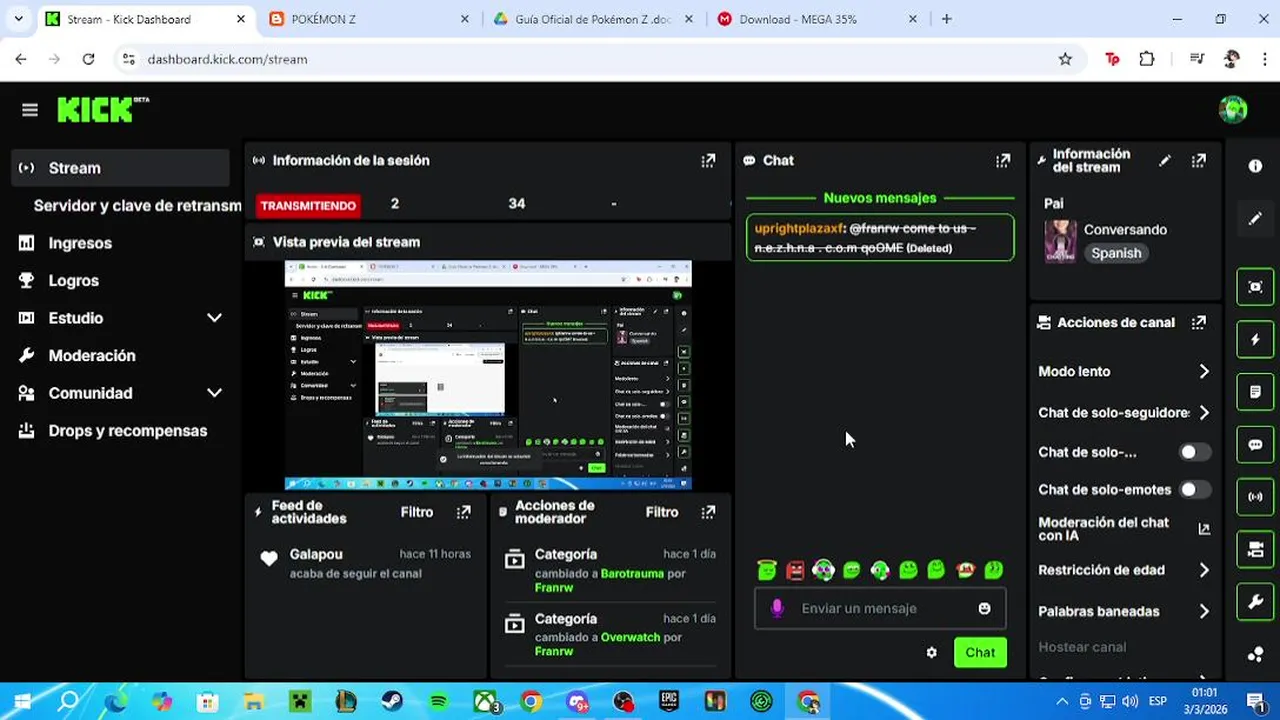
Task: Toggle the Chat de solo-... switch
Action: tap(1194, 452)
